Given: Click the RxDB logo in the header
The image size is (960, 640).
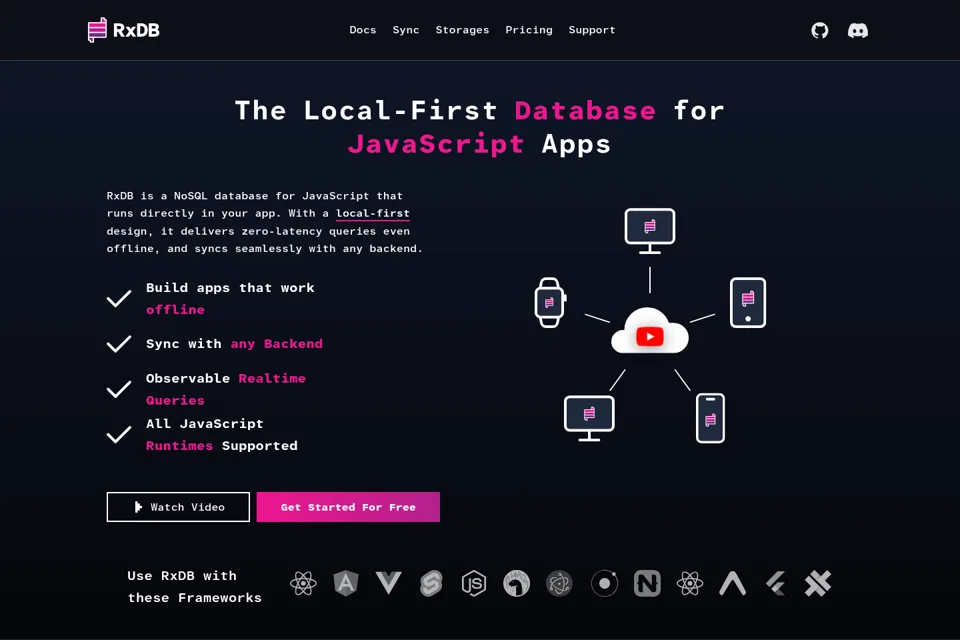Looking at the screenshot, I should click(124, 30).
